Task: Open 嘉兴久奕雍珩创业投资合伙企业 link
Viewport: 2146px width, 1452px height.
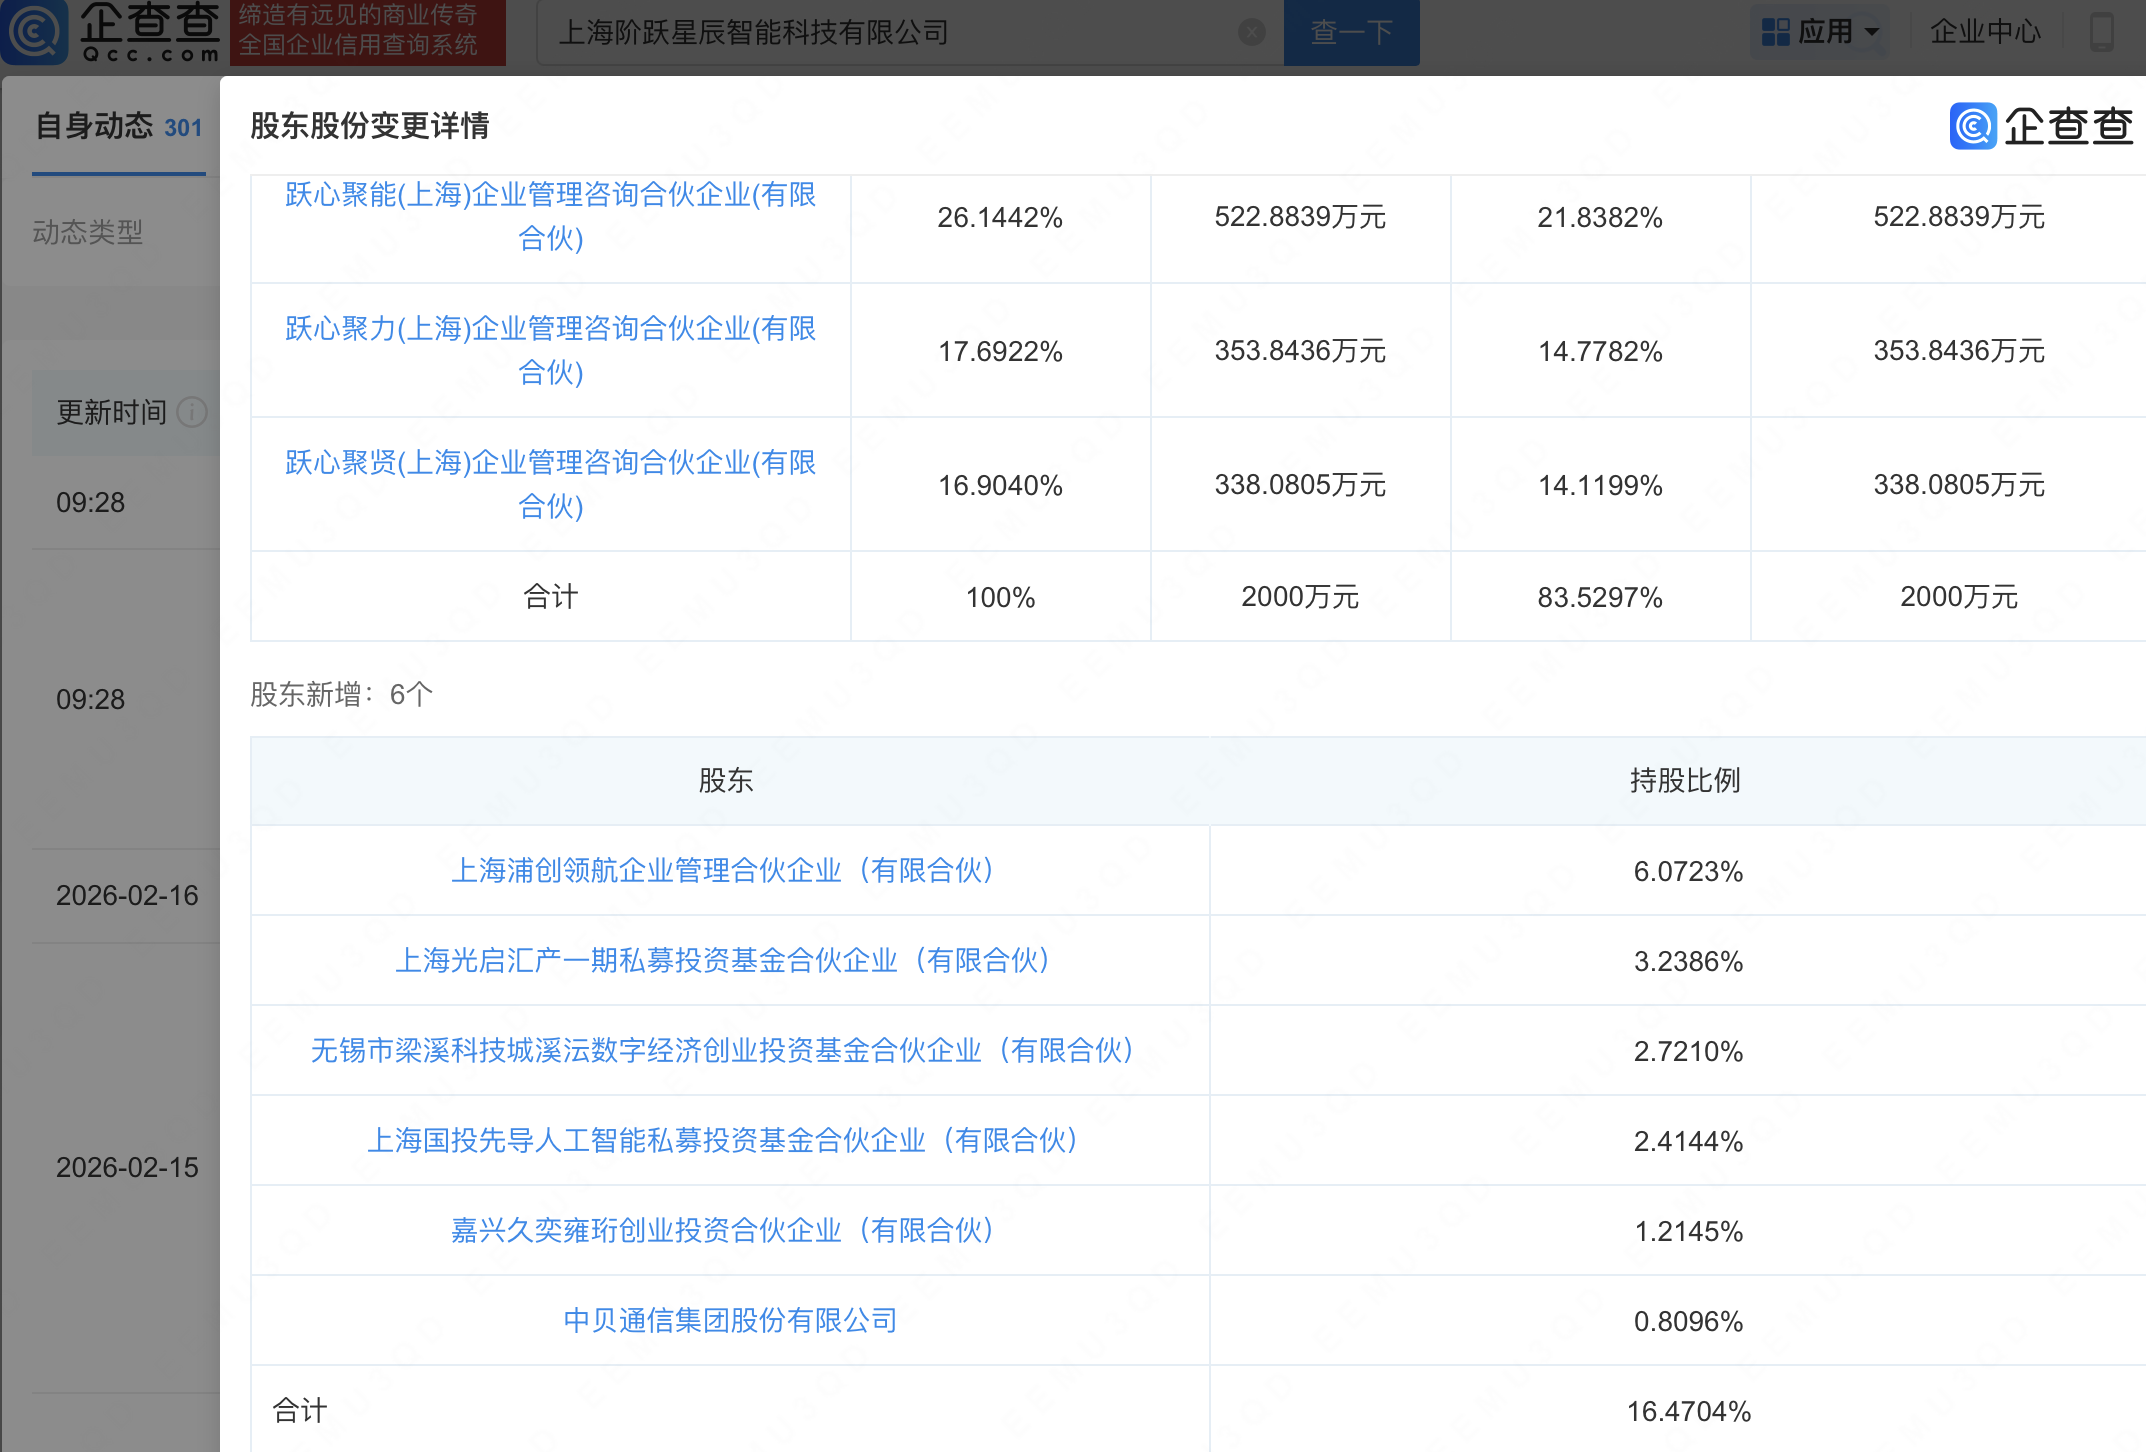Action: pyautogui.click(x=725, y=1231)
